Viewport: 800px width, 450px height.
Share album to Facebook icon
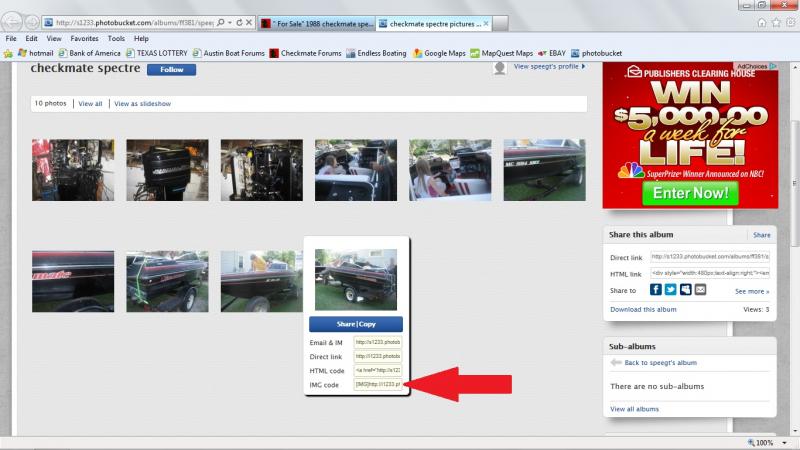tap(656, 290)
